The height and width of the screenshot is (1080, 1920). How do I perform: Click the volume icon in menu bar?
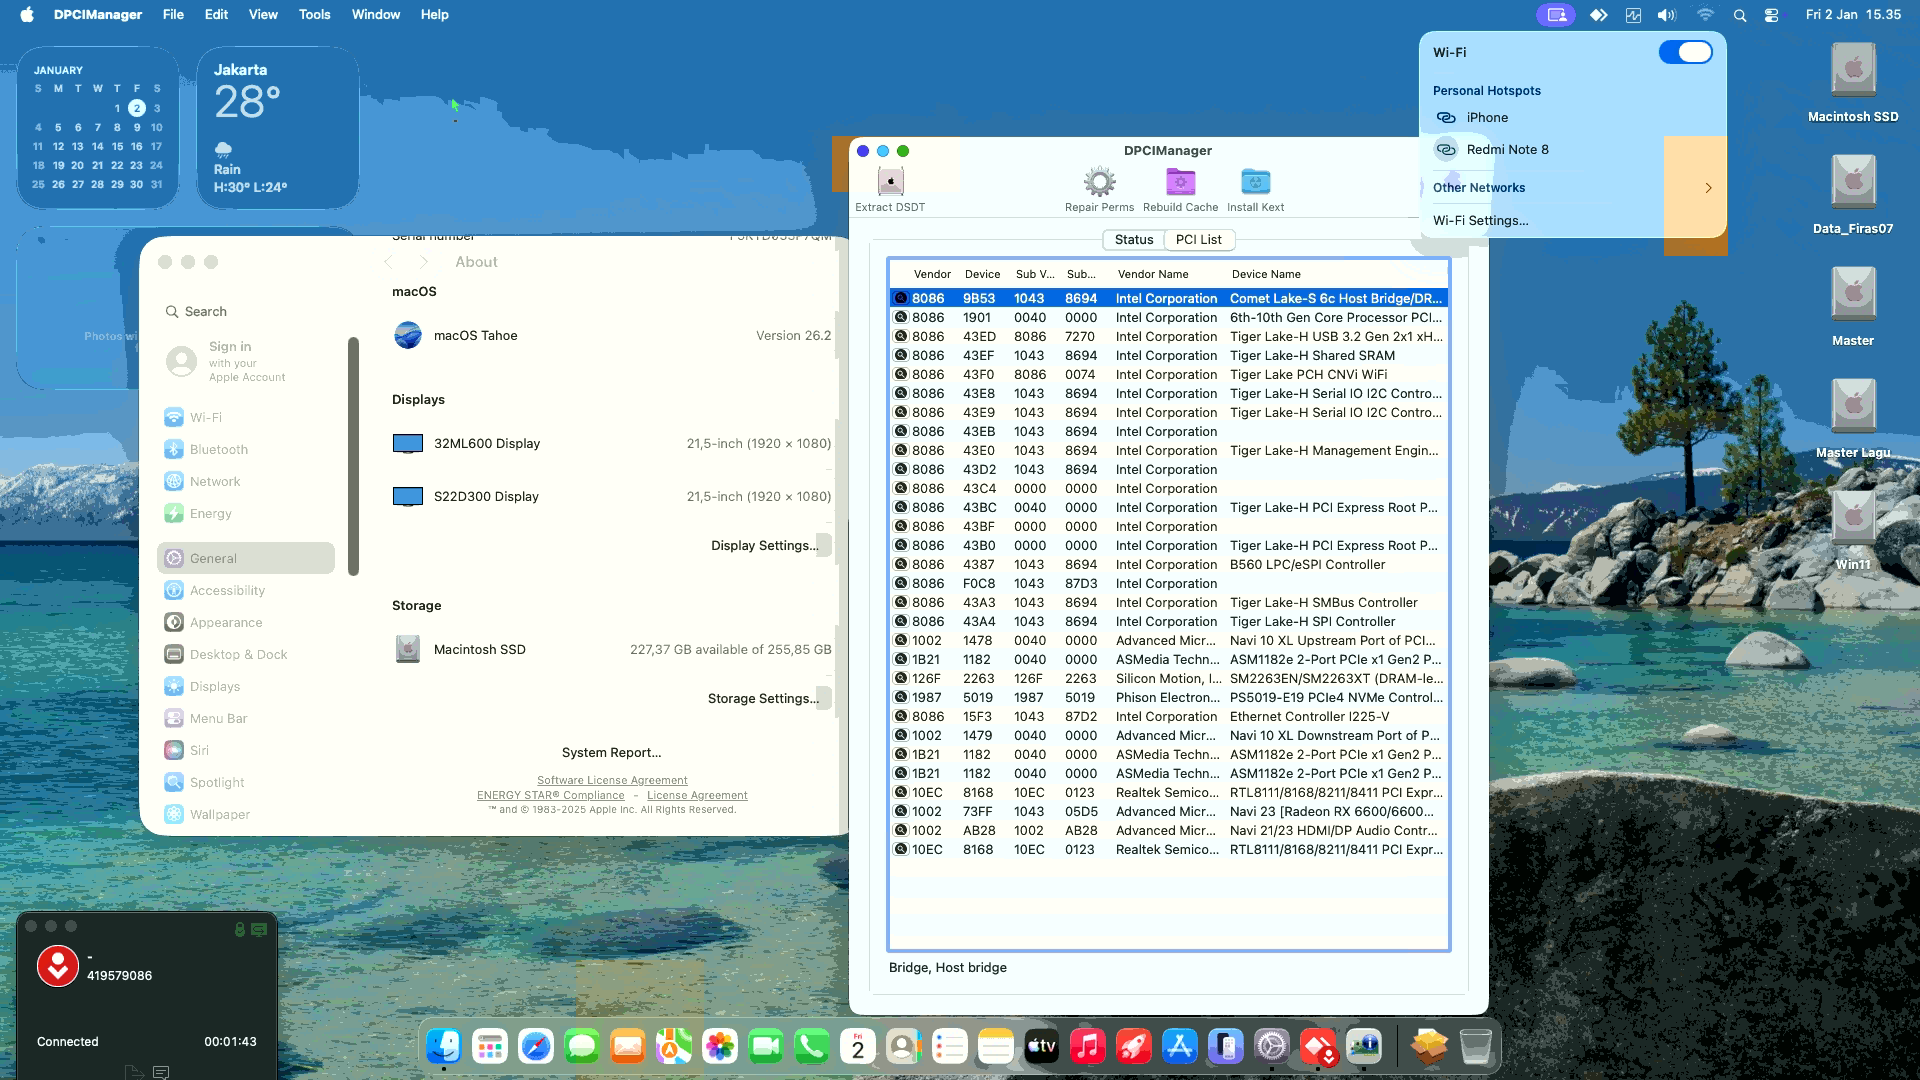(1667, 15)
